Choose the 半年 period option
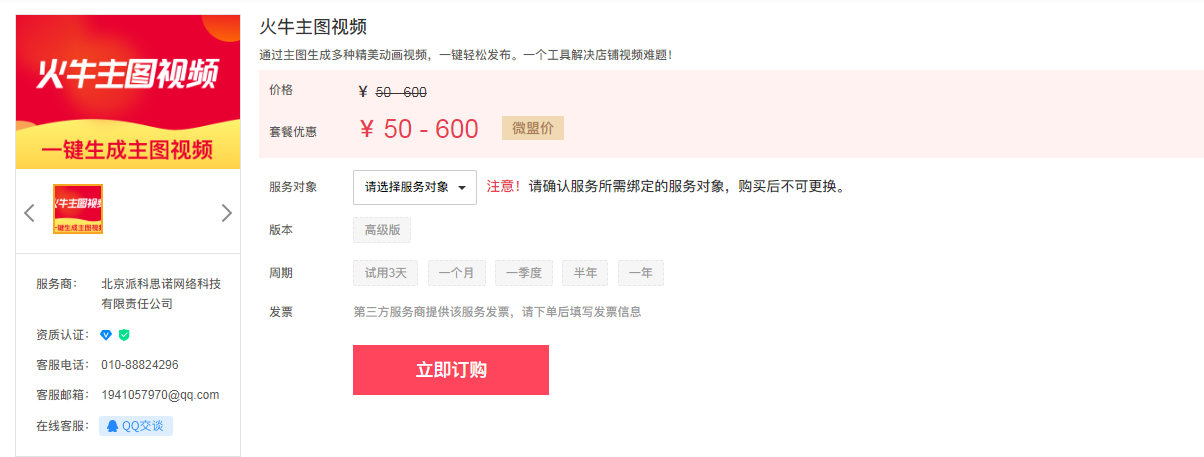Screen dimensions: 1204x457 tap(585, 273)
